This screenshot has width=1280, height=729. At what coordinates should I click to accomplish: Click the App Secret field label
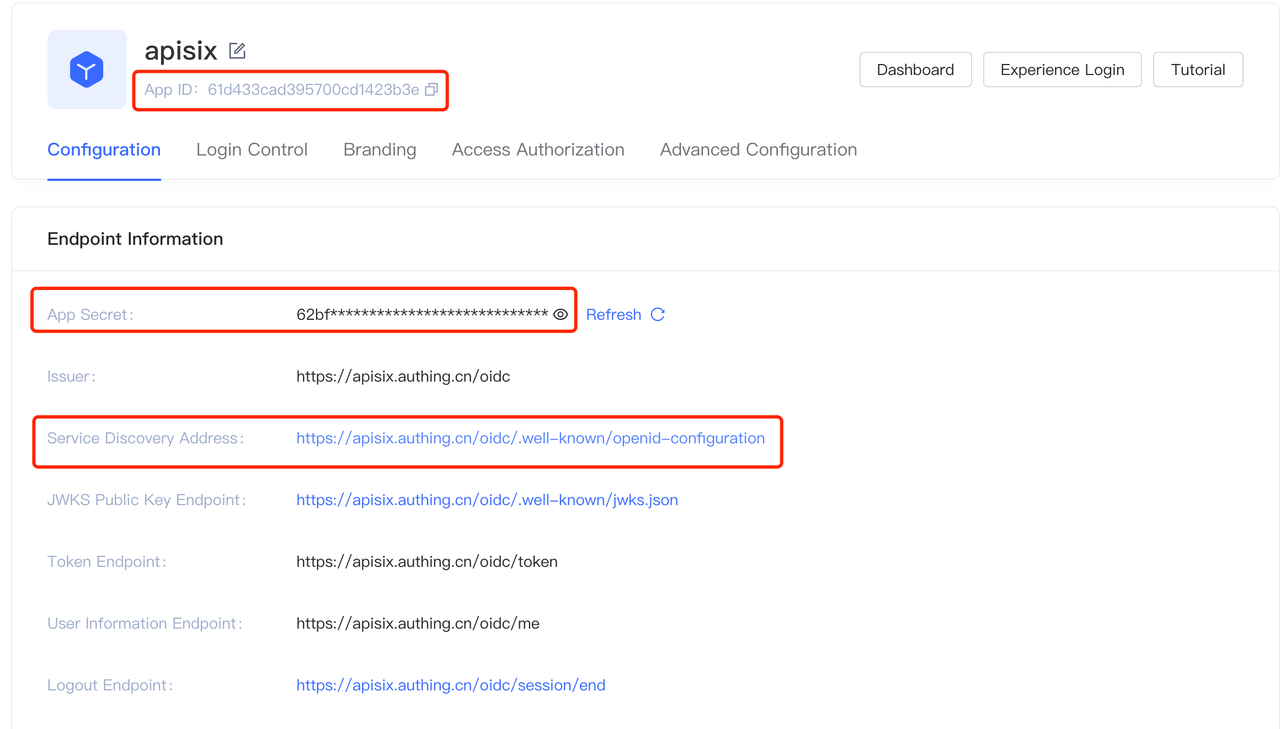(x=90, y=314)
